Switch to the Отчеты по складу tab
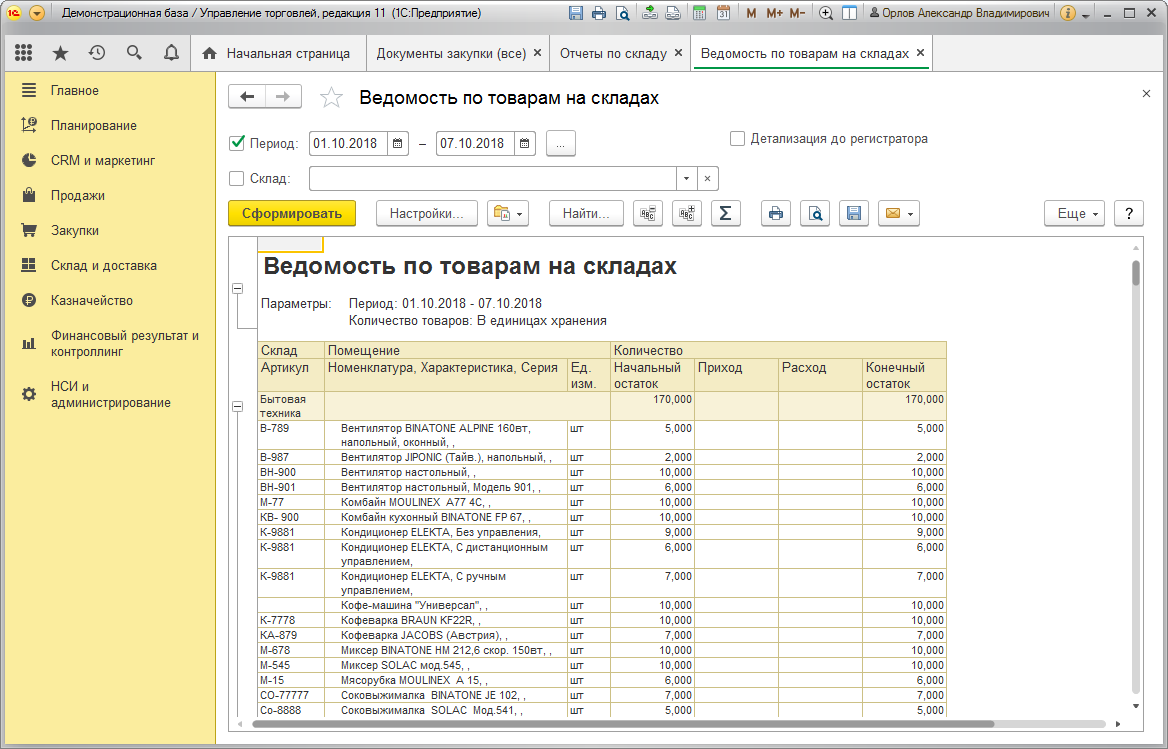1168x749 pixels. click(615, 52)
